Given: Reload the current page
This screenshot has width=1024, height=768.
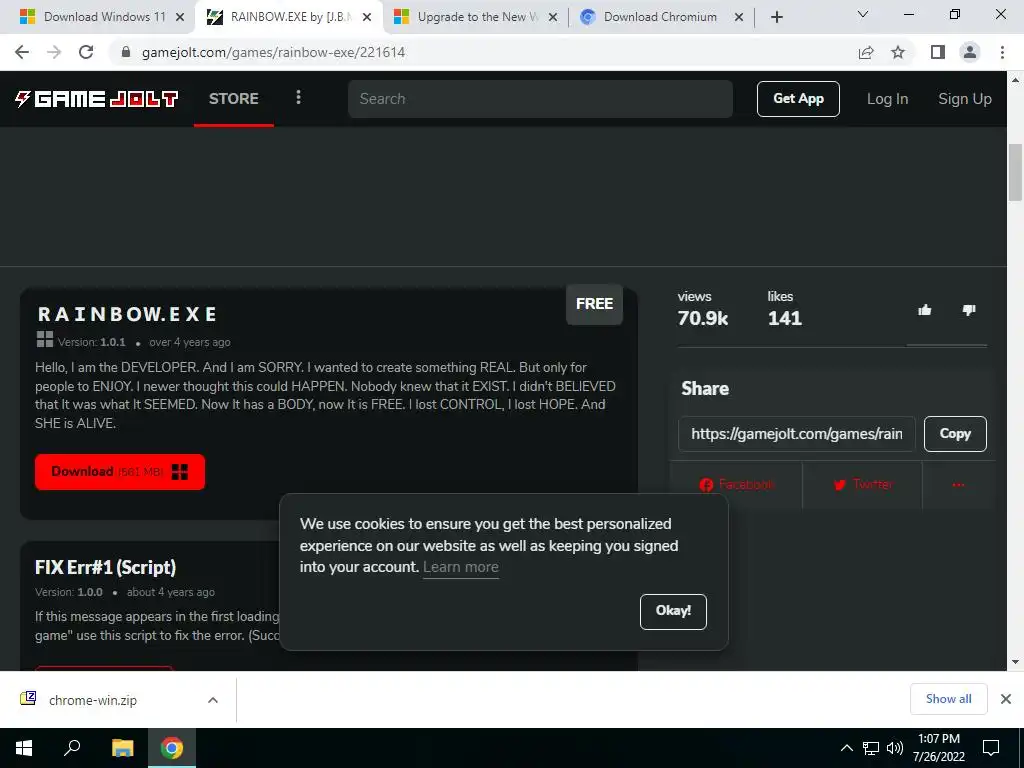Looking at the screenshot, I should click(86, 52).
